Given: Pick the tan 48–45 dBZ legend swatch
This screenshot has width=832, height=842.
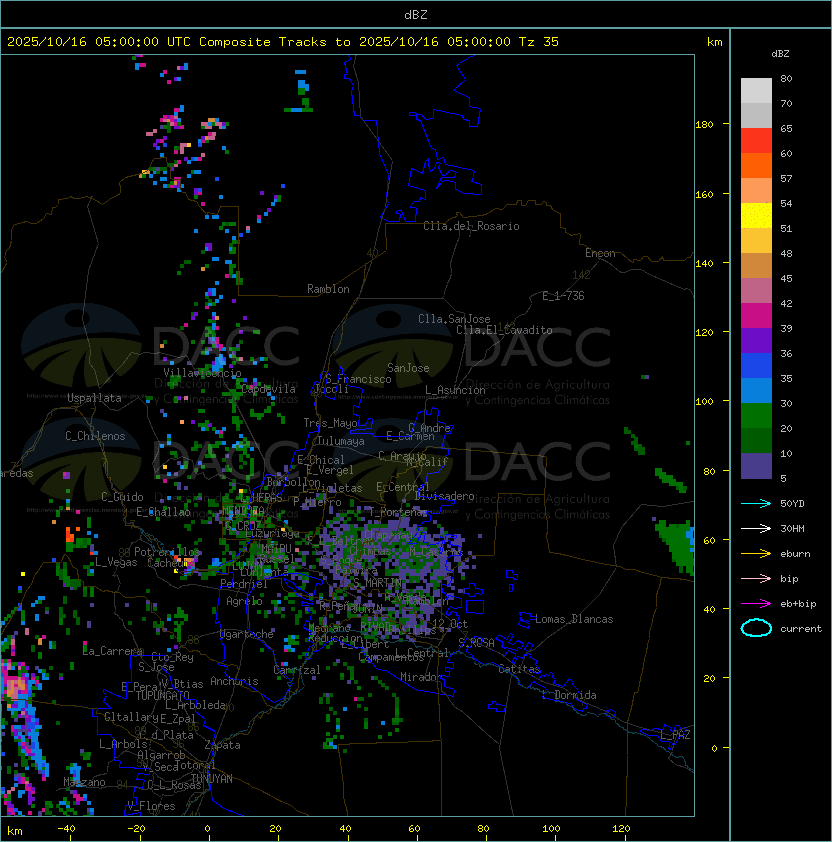Looking at the screenshot, I should tap(756, 266).
